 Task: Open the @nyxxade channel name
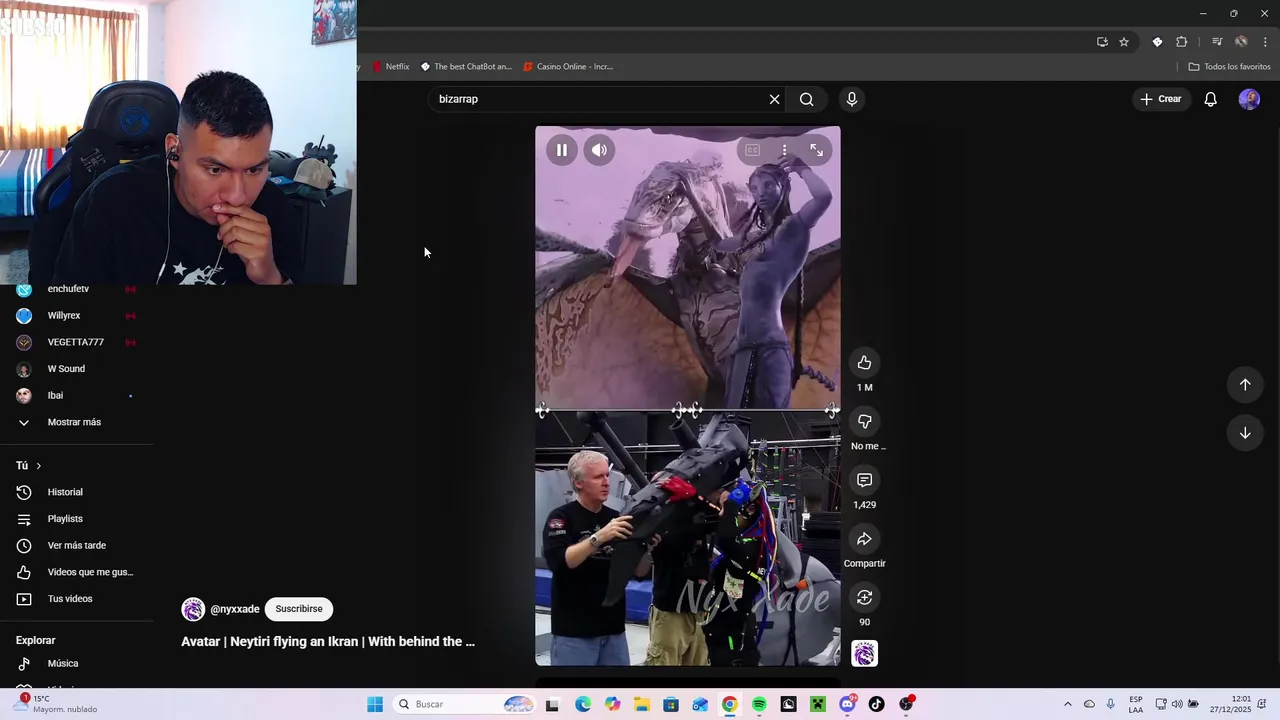click(x=235, y=609)
